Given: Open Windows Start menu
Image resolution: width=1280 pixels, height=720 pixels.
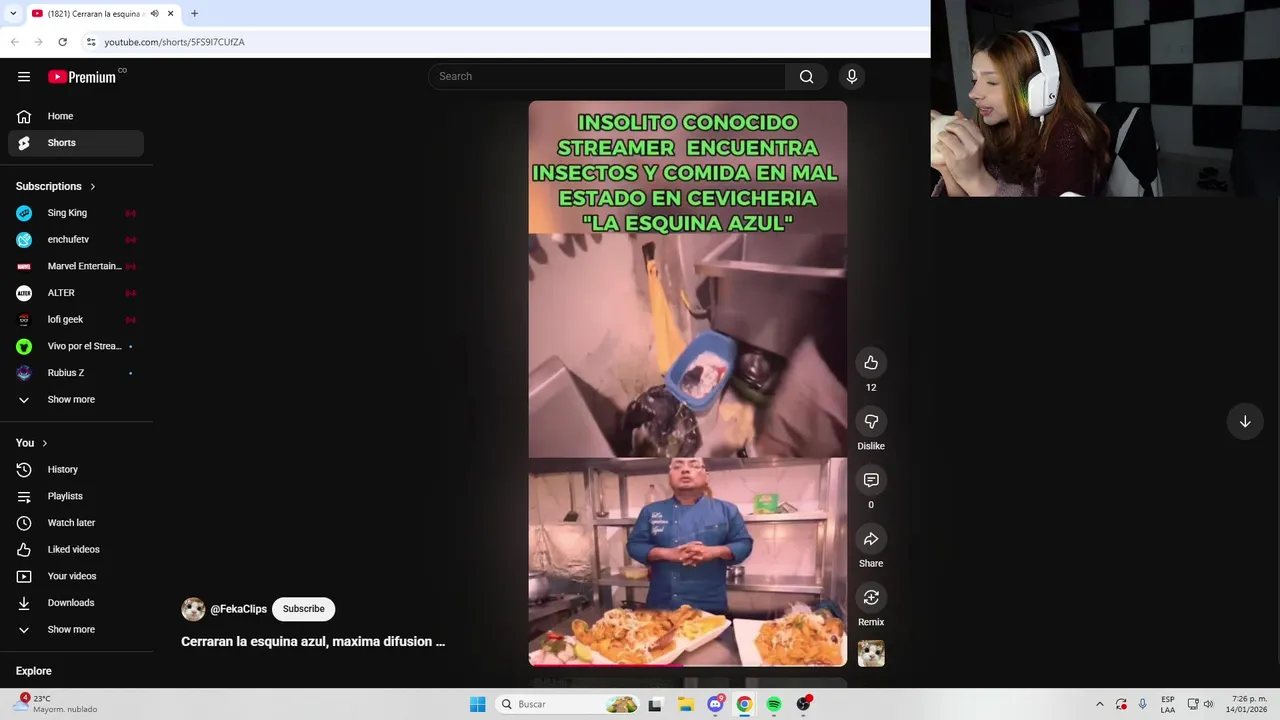Looking at the screenshot, I should 478,704.
